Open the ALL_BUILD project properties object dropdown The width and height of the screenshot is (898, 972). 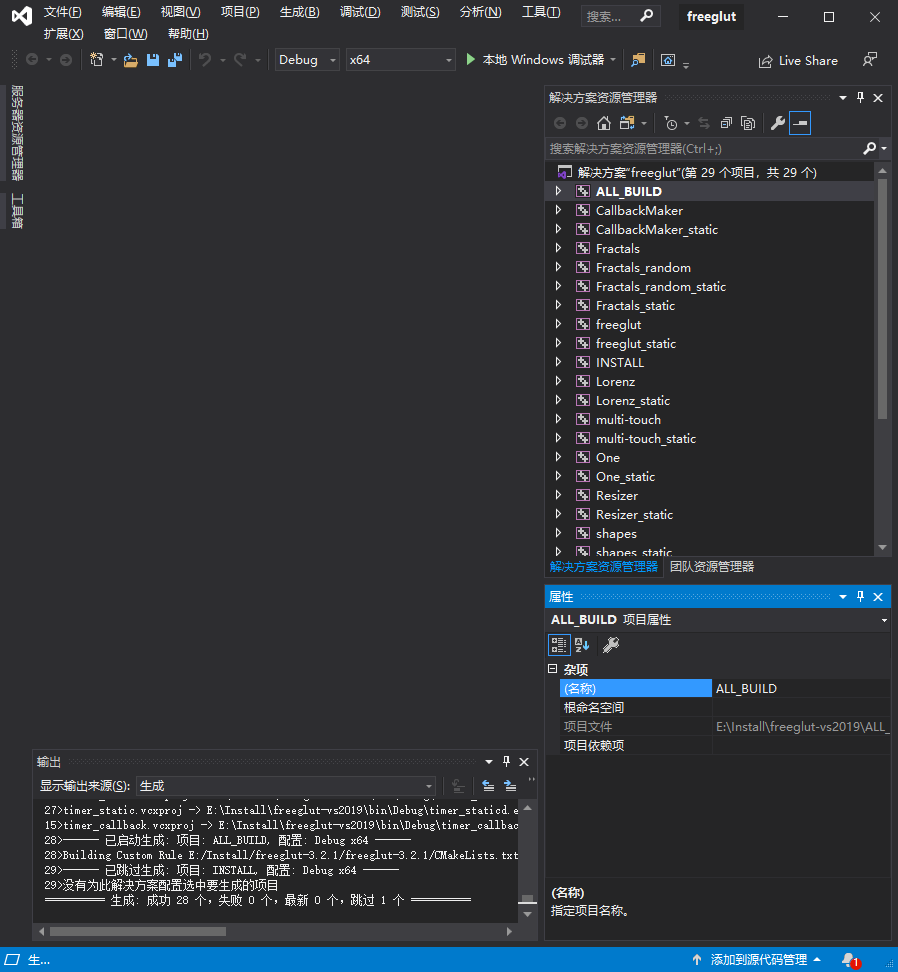click(x=719, y=620)
